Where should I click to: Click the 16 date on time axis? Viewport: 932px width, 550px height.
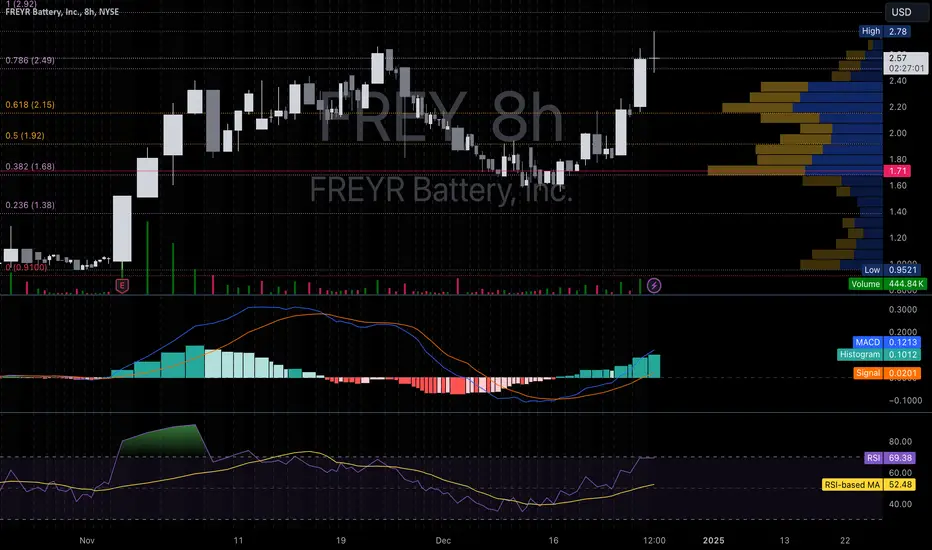(x=553, y=540)
